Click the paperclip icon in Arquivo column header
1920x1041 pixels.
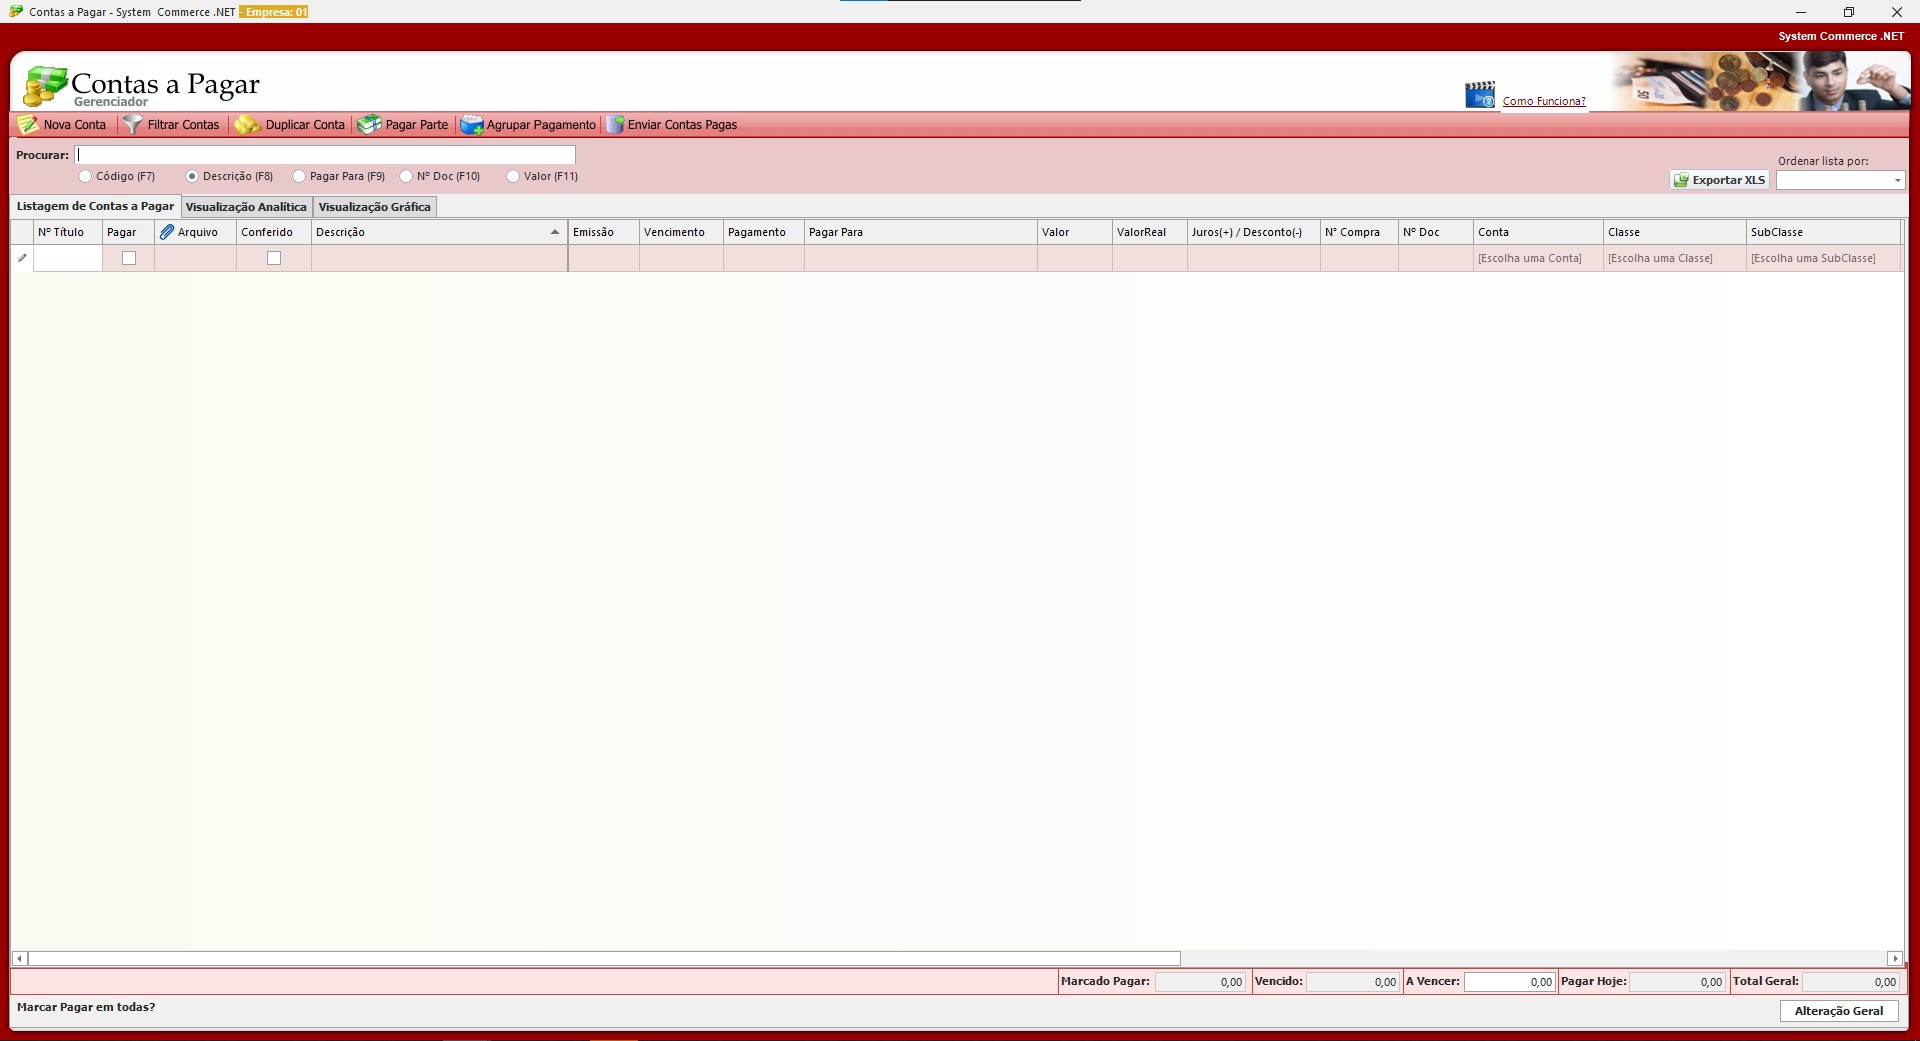click(x=167, y=232)
